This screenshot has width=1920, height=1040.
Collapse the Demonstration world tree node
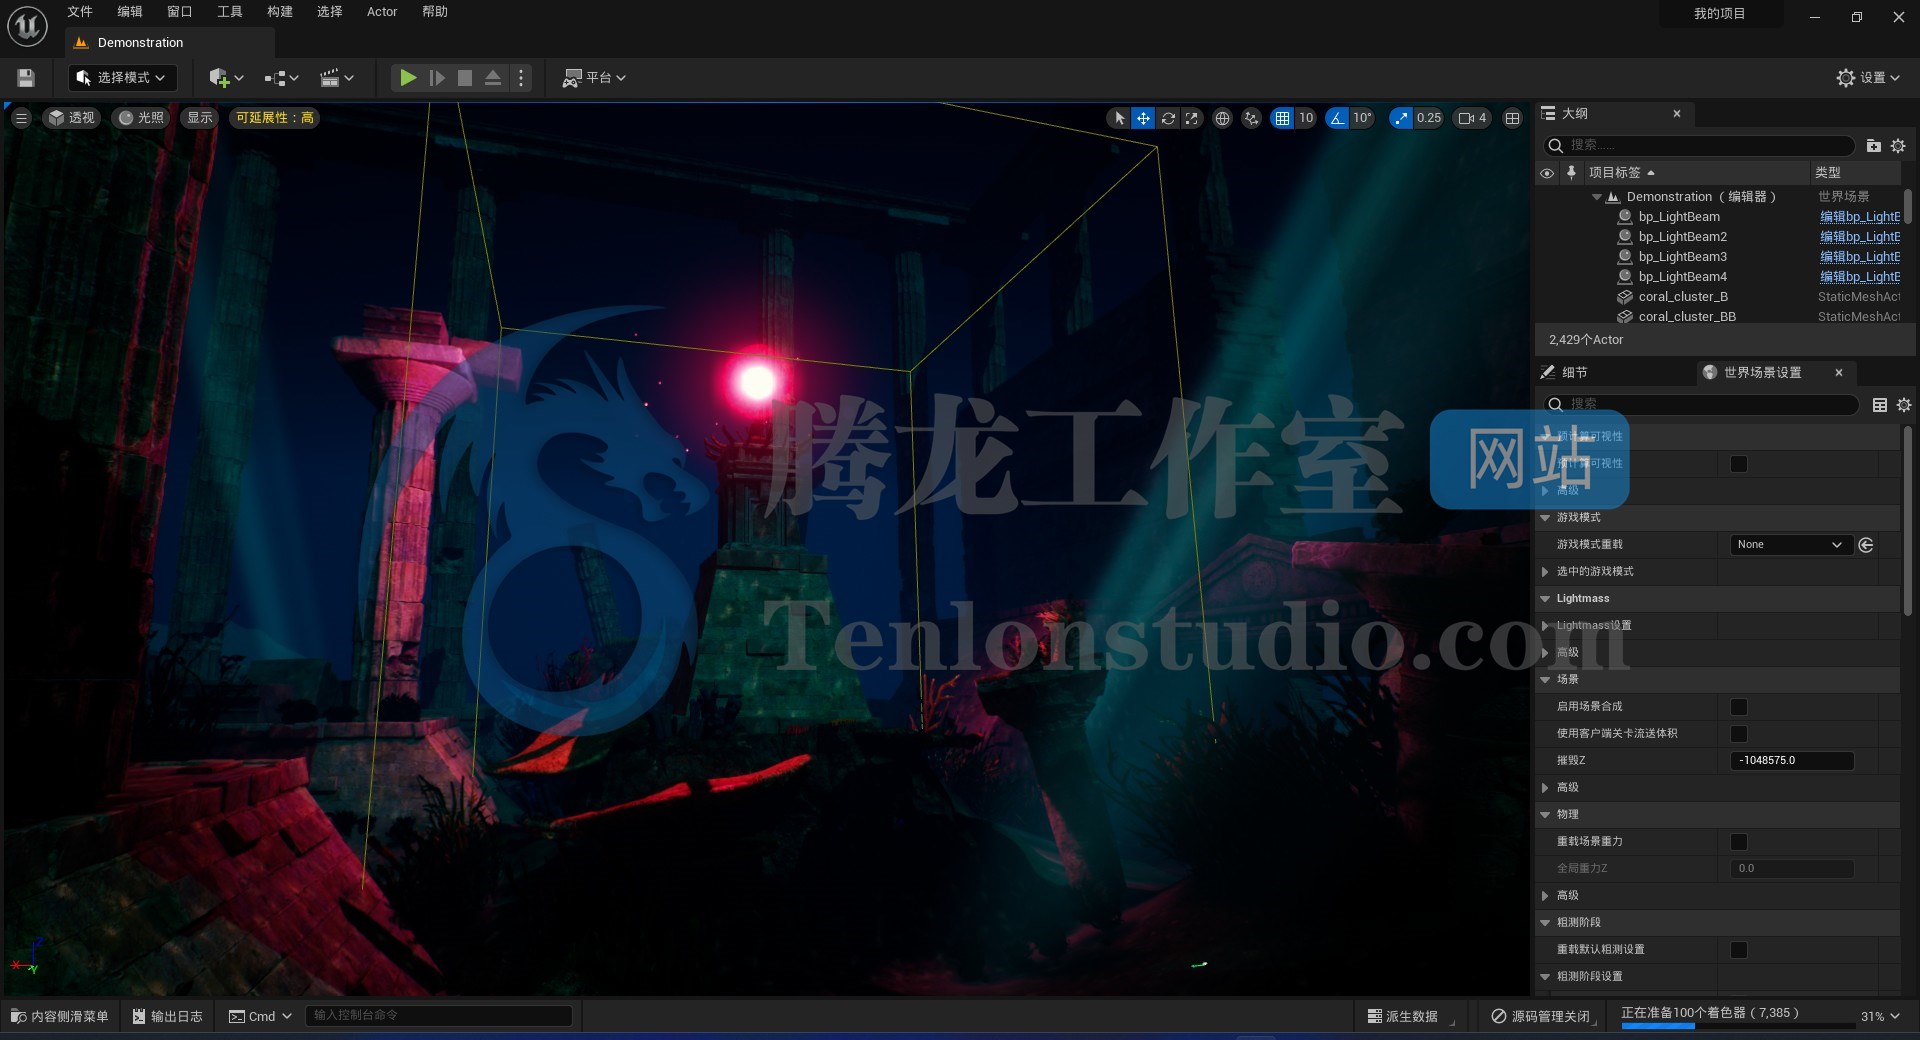1596,197
